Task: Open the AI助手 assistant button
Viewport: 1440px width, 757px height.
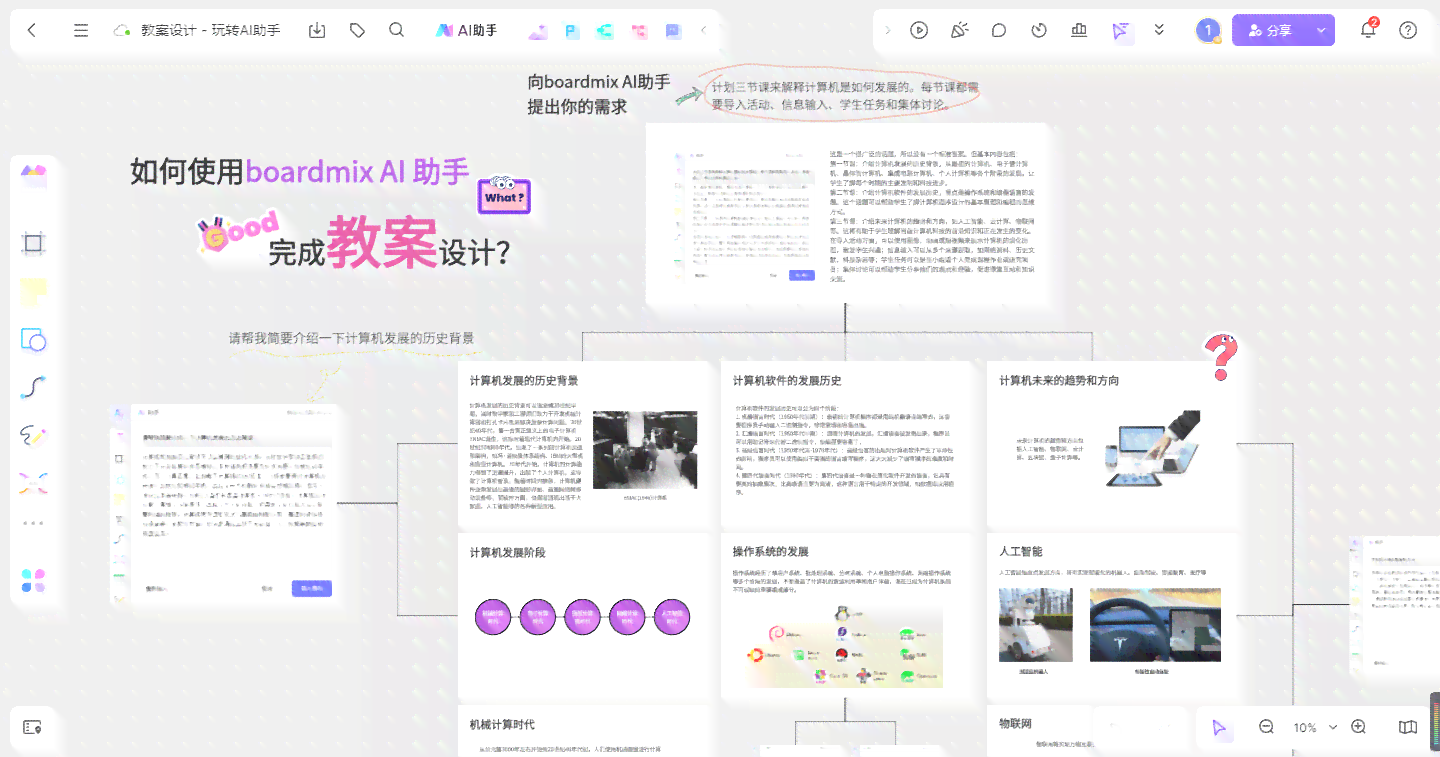Action: click(466, 30)
